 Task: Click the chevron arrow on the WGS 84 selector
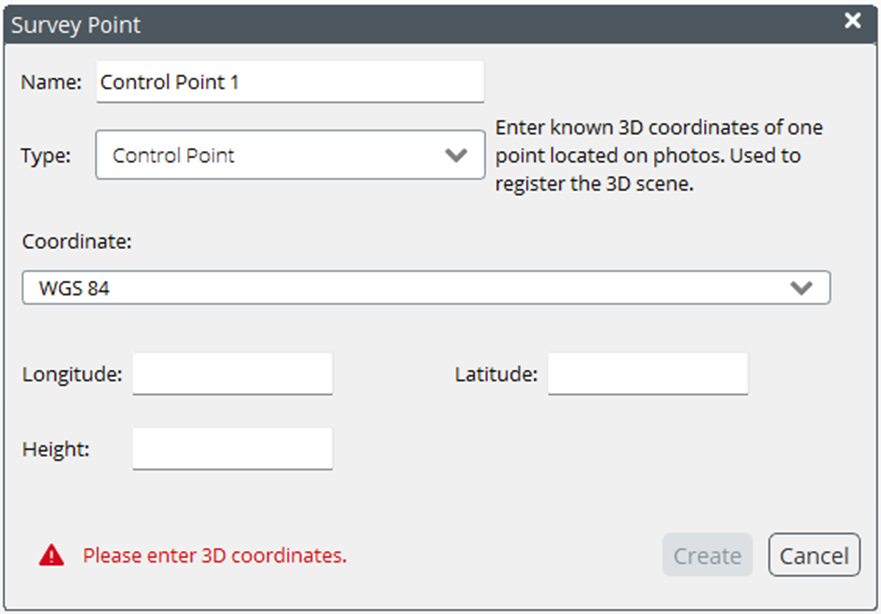pyautogui.click(x=802, y=287)
